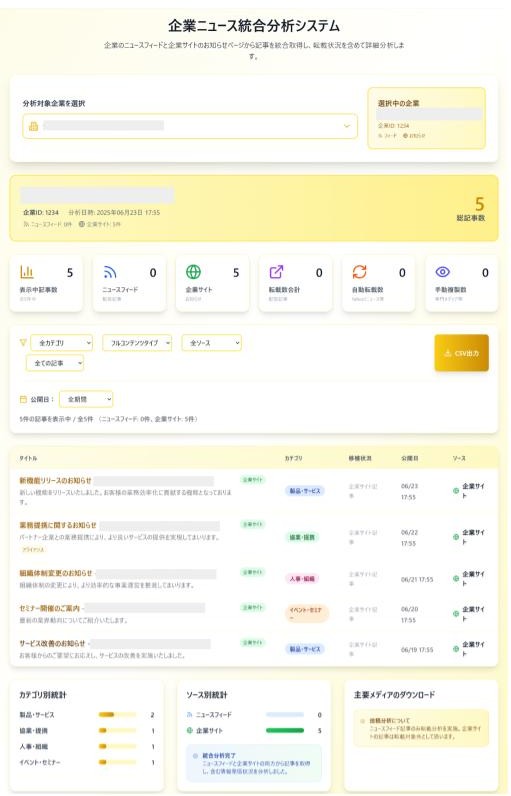Click the calendar icon next to 公開日
The image size is (511, 796).
(x=23, y=400)
